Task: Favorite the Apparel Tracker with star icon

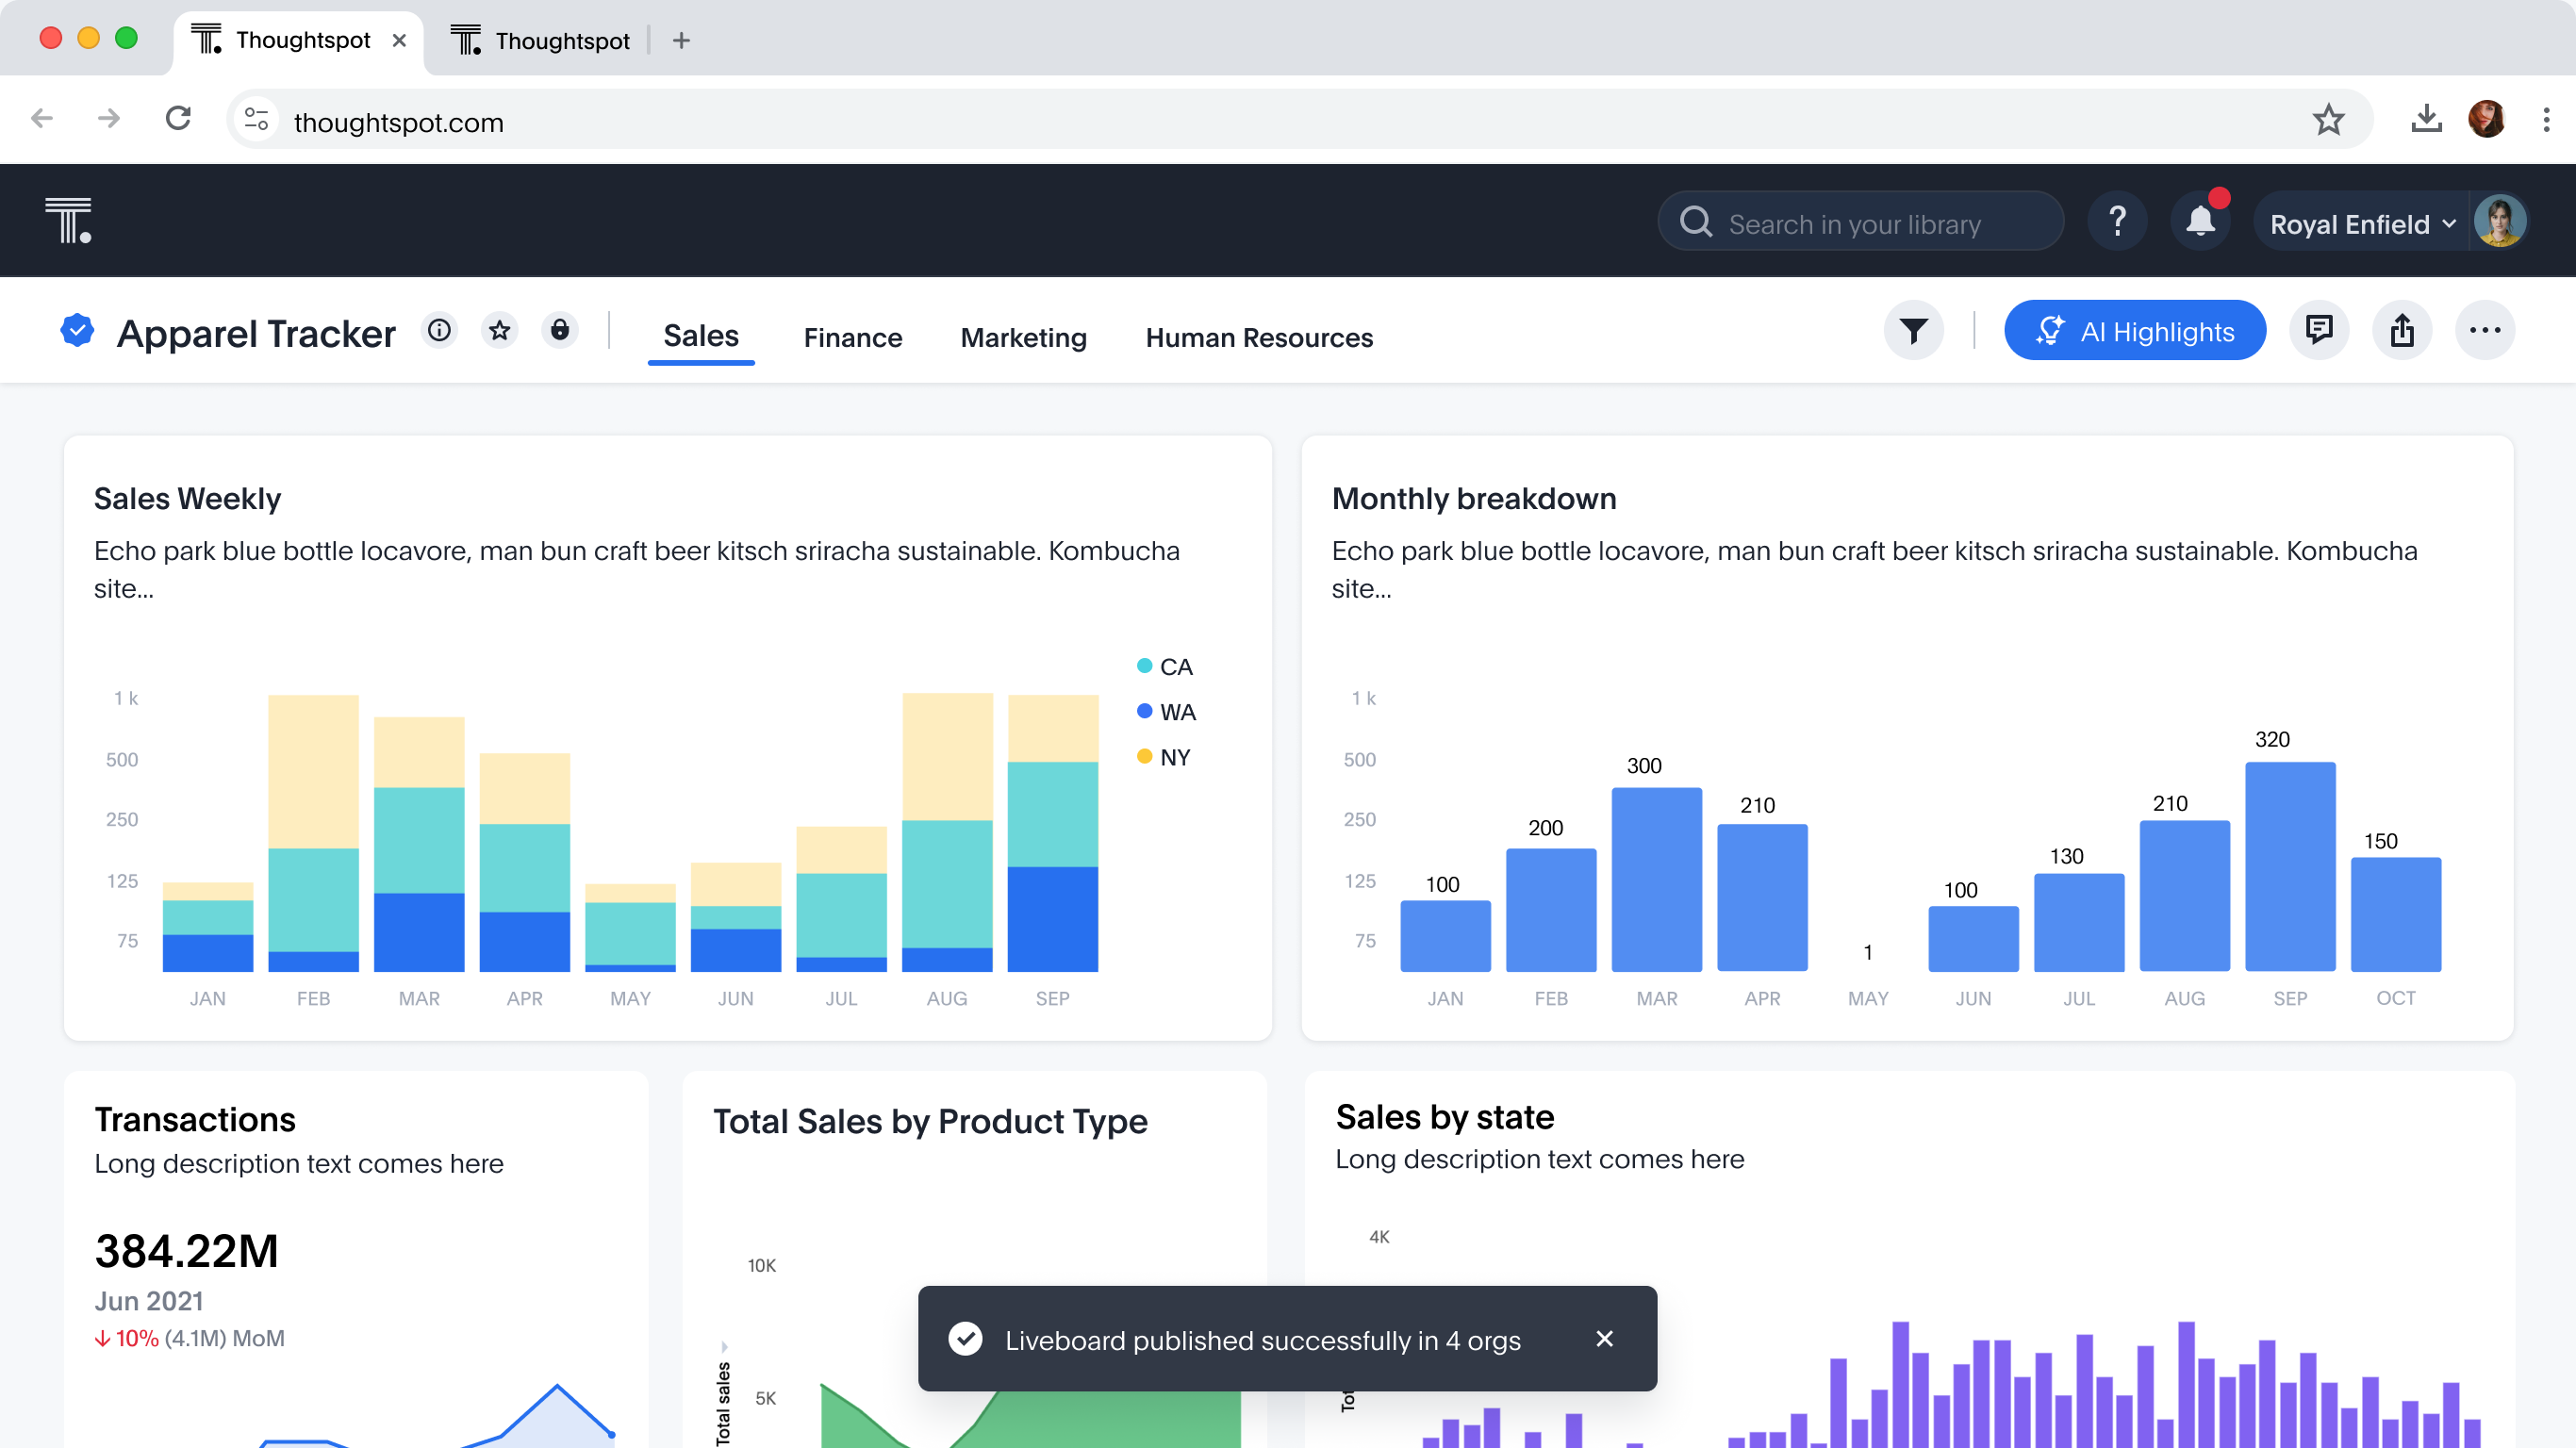Action: pos(500,331)
